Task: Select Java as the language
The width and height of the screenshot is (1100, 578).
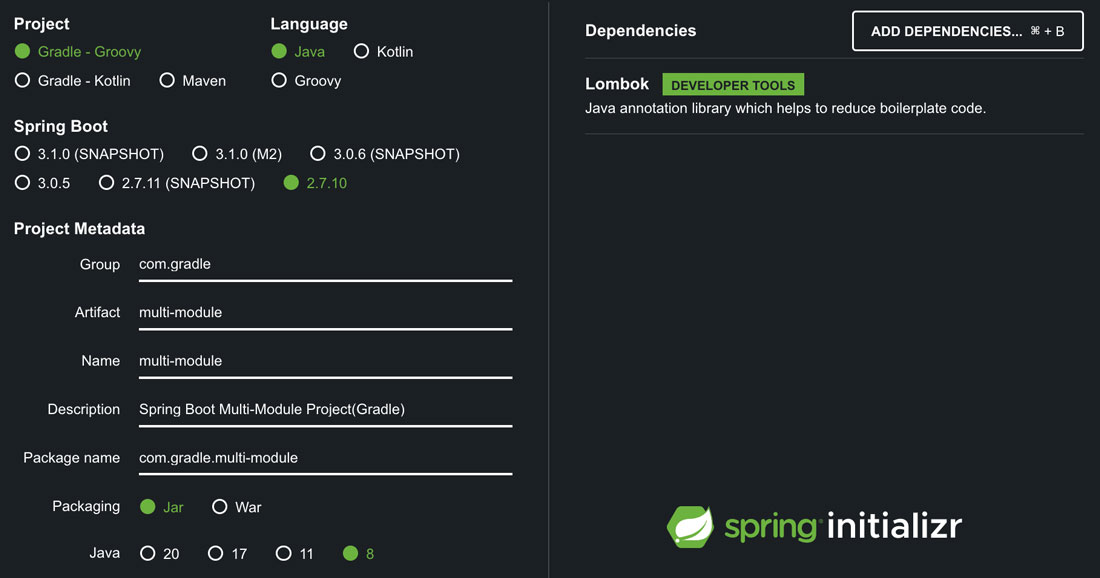Action: tap(298, 51)
